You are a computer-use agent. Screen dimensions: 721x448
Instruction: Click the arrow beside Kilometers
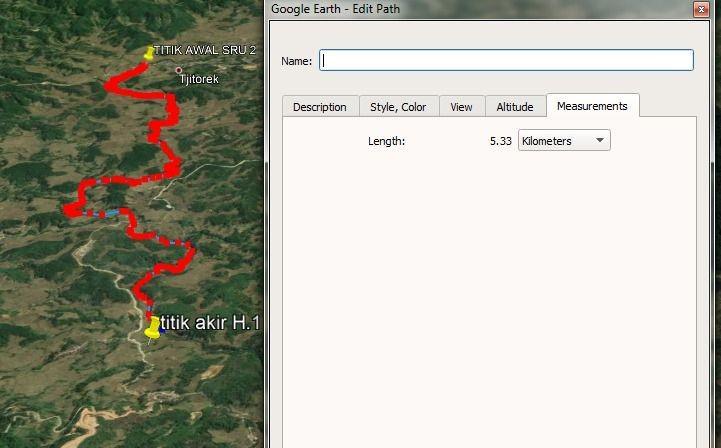tap(600, 140)
